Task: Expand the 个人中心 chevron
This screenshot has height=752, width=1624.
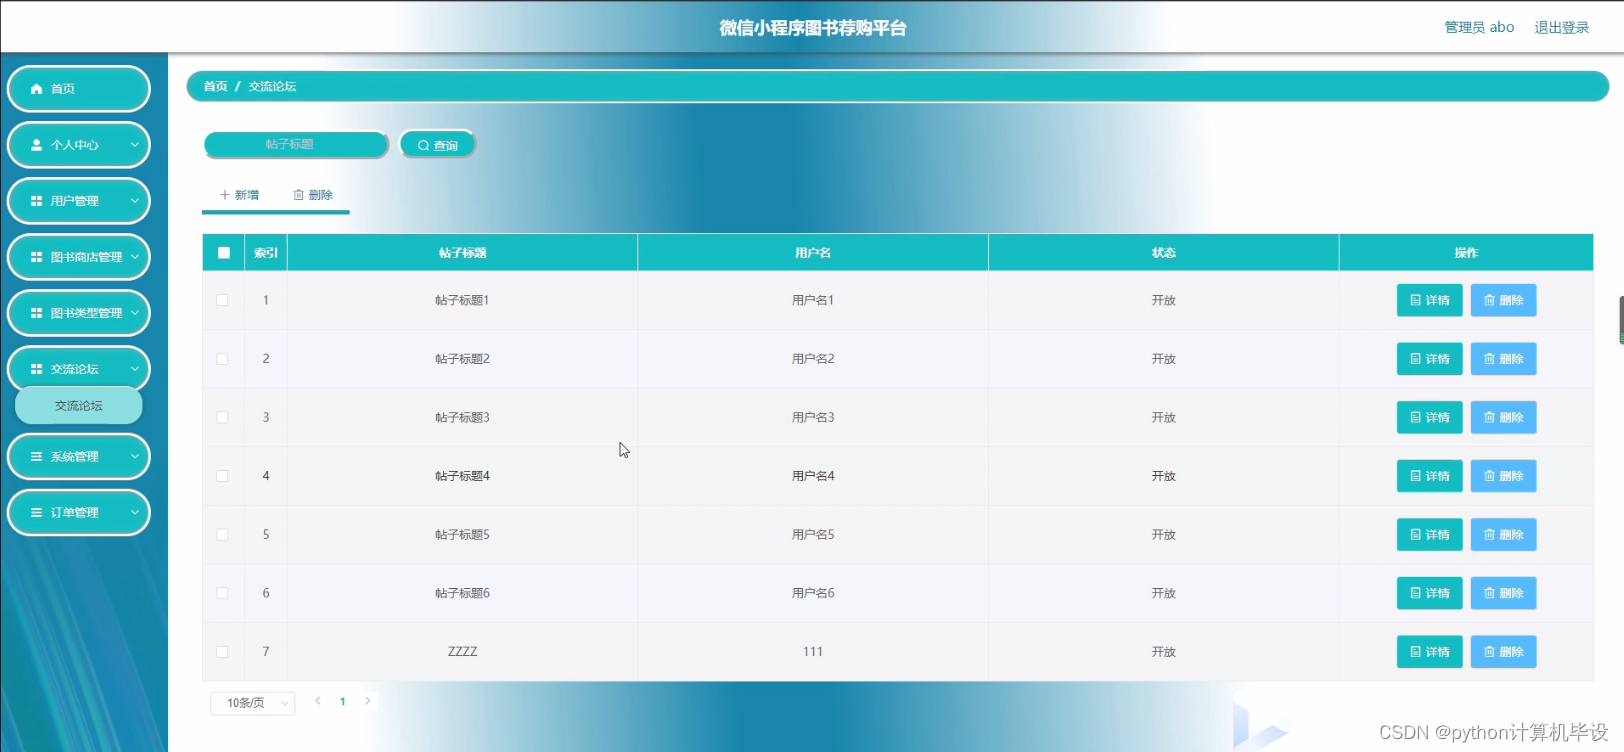Action: click(135, 145)
